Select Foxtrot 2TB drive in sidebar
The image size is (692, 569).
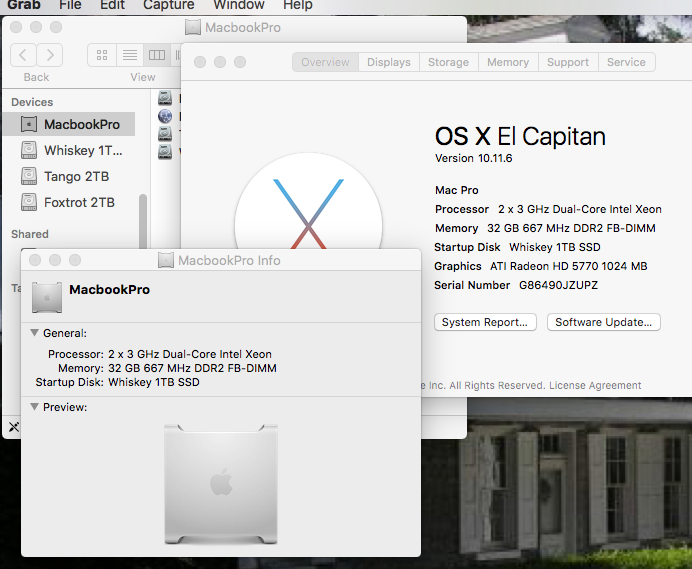point(69,203)
